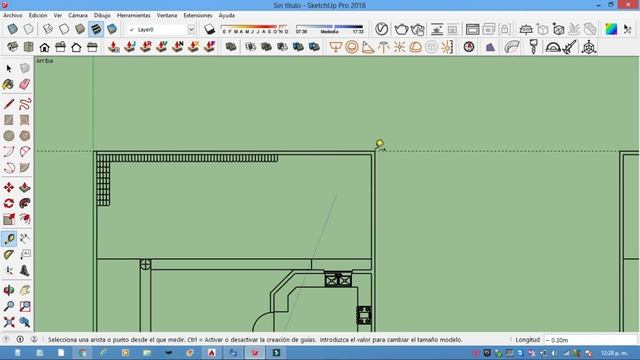Select the Zoom Window tool
The image size is (640, 360).
tap(25, 306)
